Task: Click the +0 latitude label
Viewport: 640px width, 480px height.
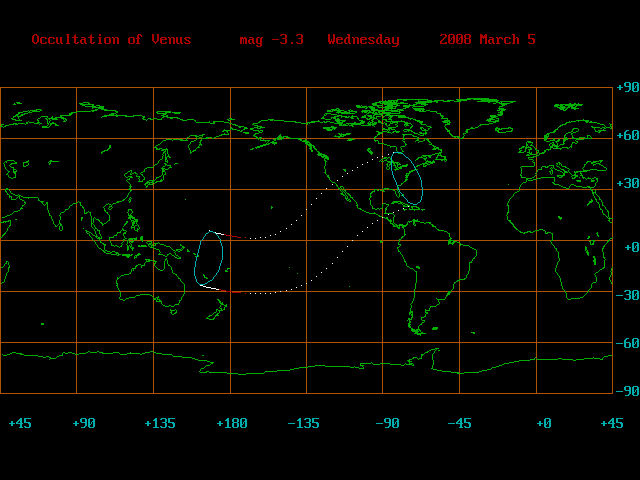Action: (x=632, y=247)
